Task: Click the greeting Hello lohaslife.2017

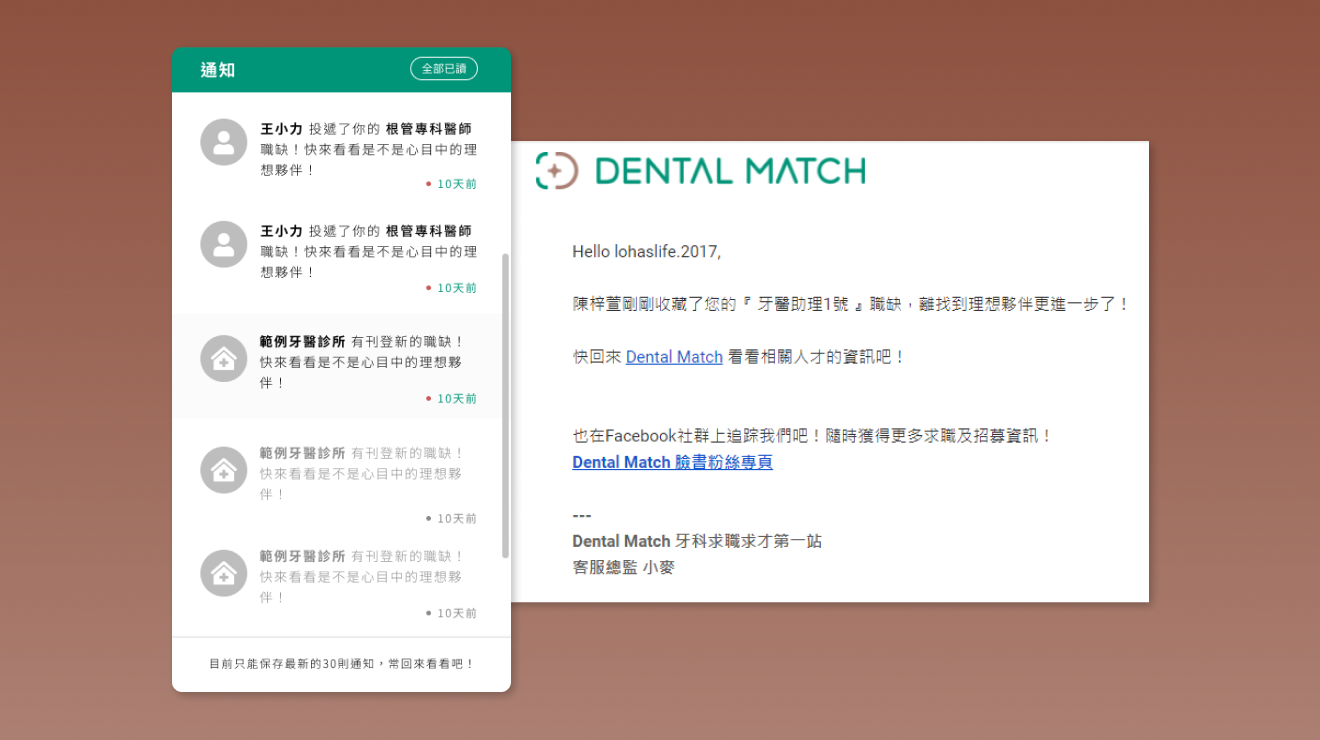Action: click(646, 252)
